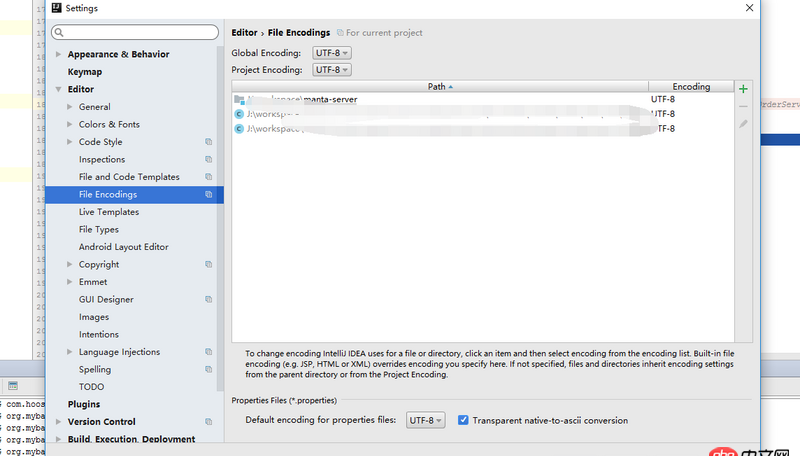Click into the settings search field
Image resolution: width=800 pixels, height=456 pixels.
click(x=135, y=32)
